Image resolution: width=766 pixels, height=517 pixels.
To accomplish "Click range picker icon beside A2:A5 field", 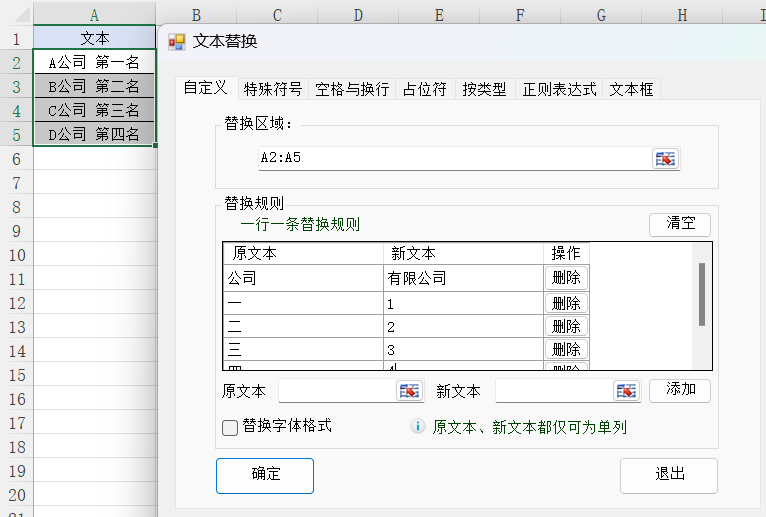I will (x=665, y=158).
